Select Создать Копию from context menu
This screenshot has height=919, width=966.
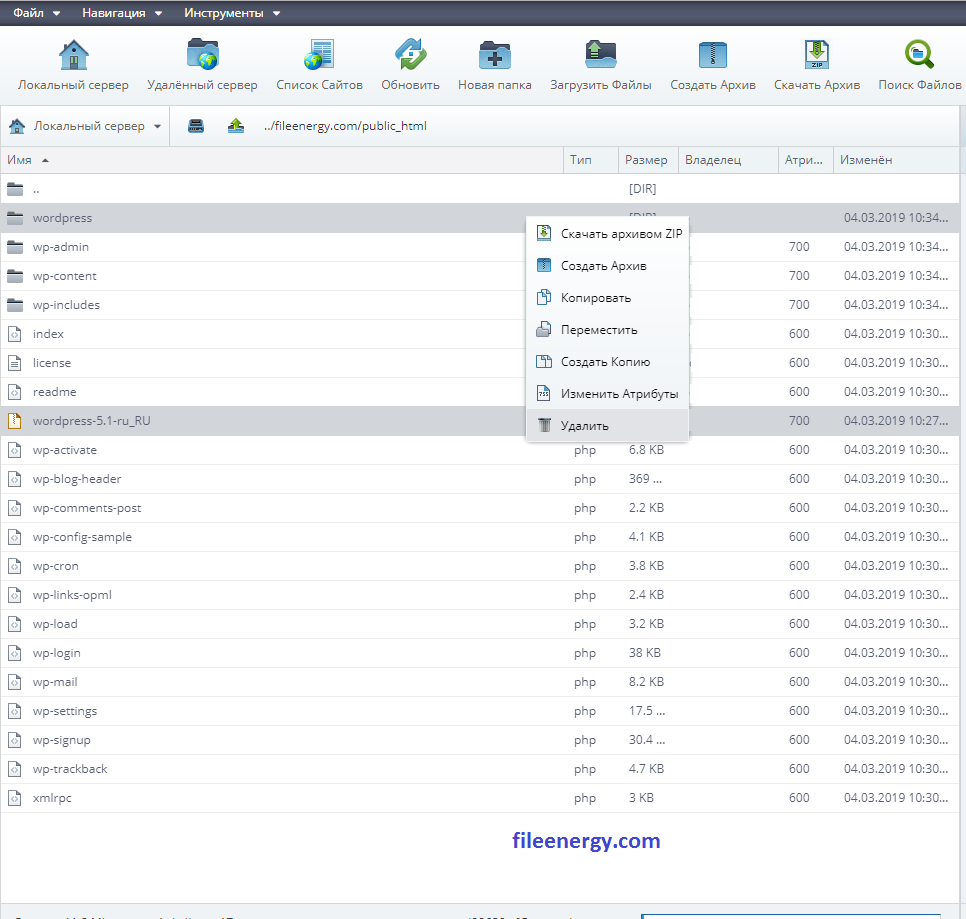tap(606, 362)
